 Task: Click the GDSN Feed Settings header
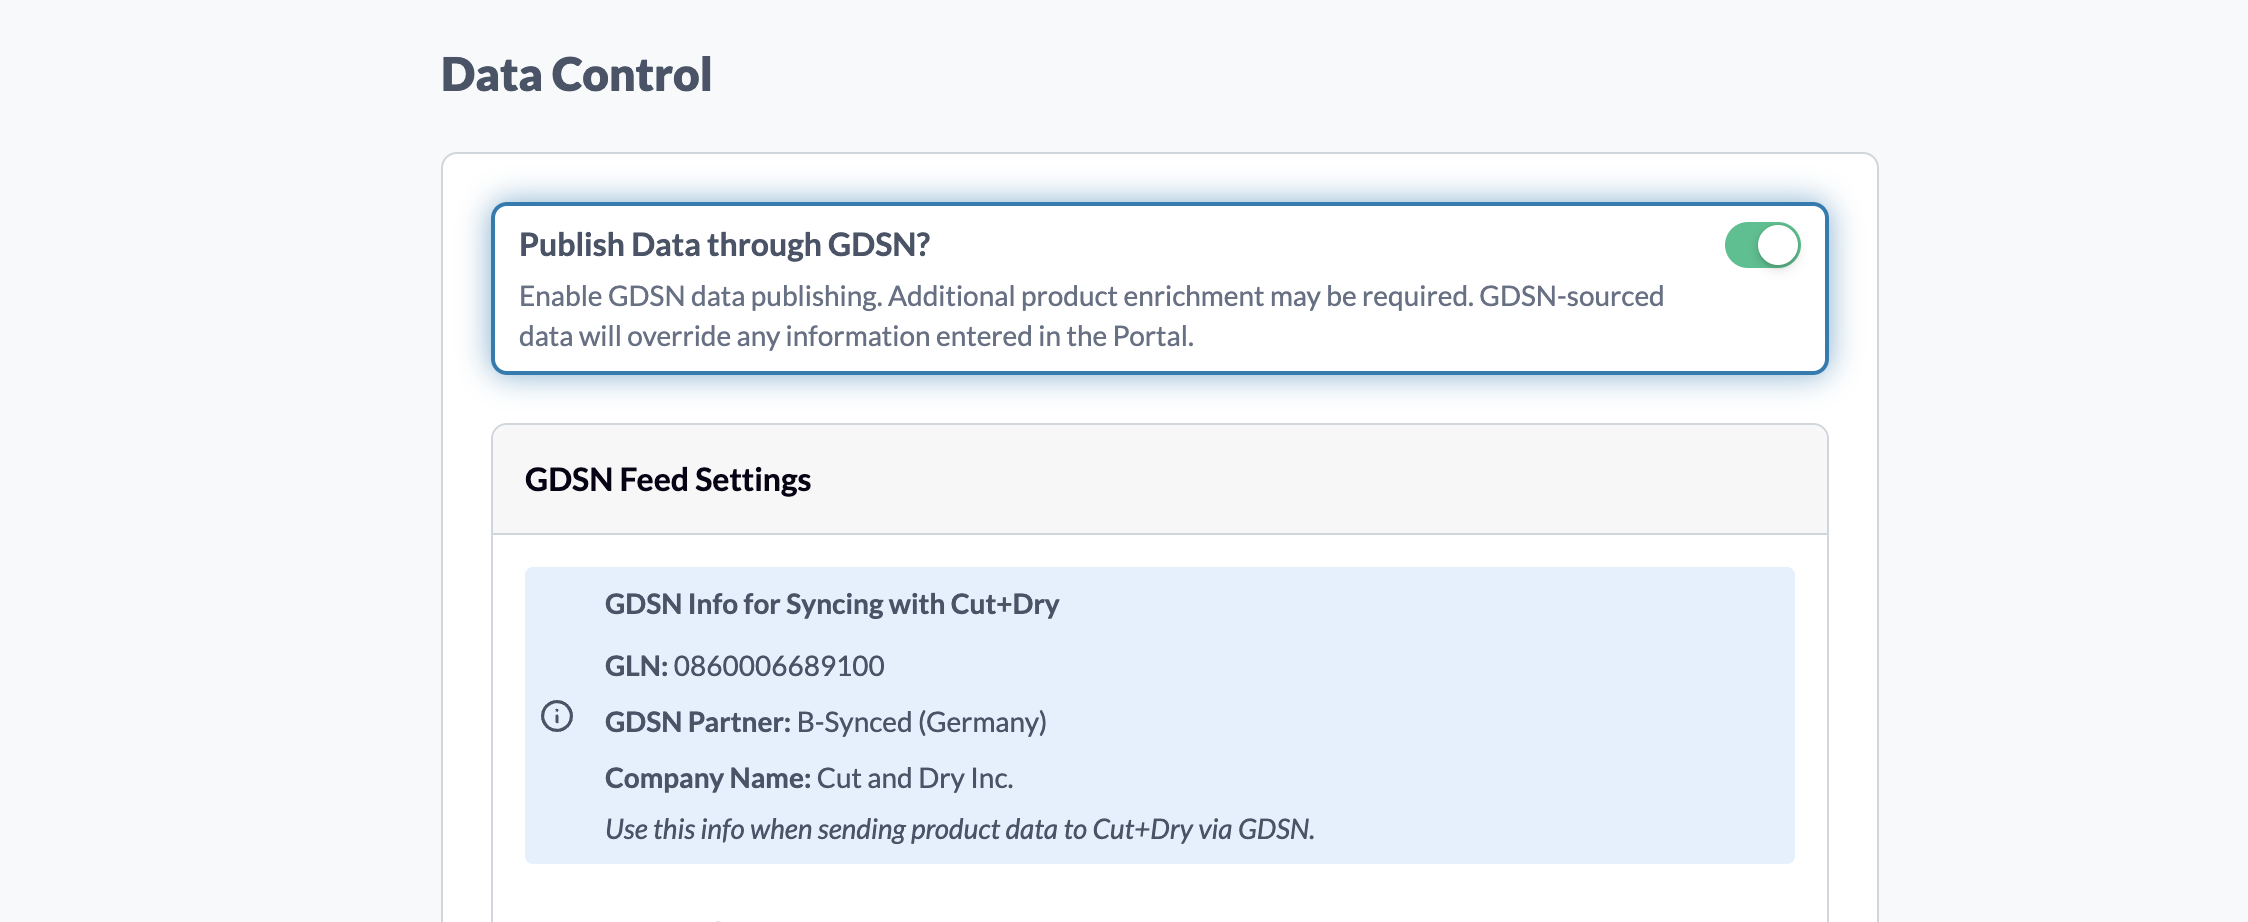pyautogui.click(x=668, y=480)
